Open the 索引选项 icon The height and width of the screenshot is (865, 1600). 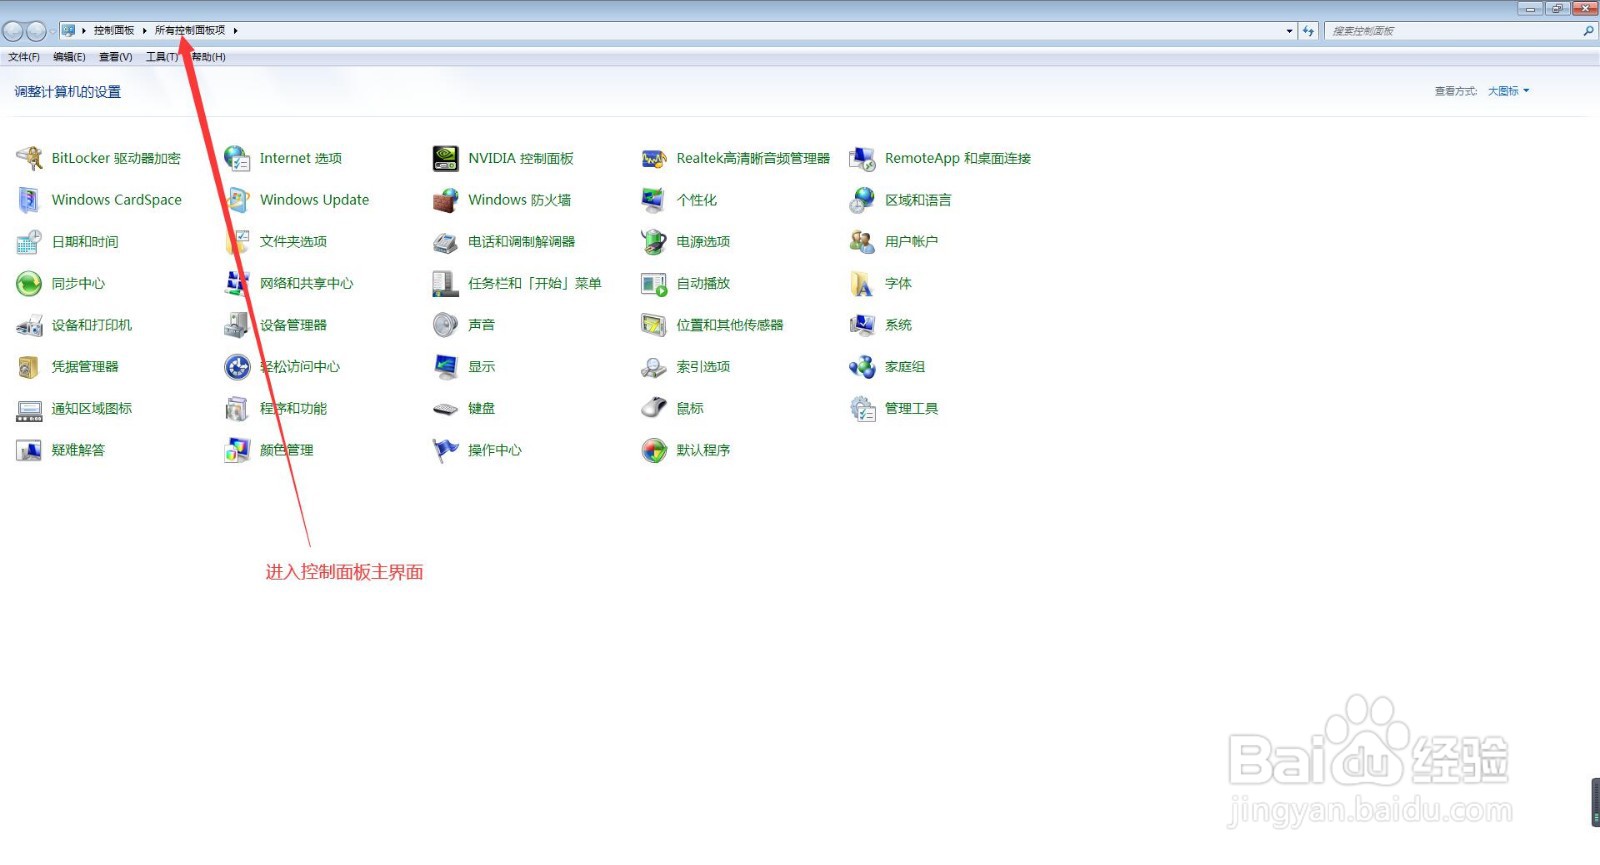(x=654, y=367)
